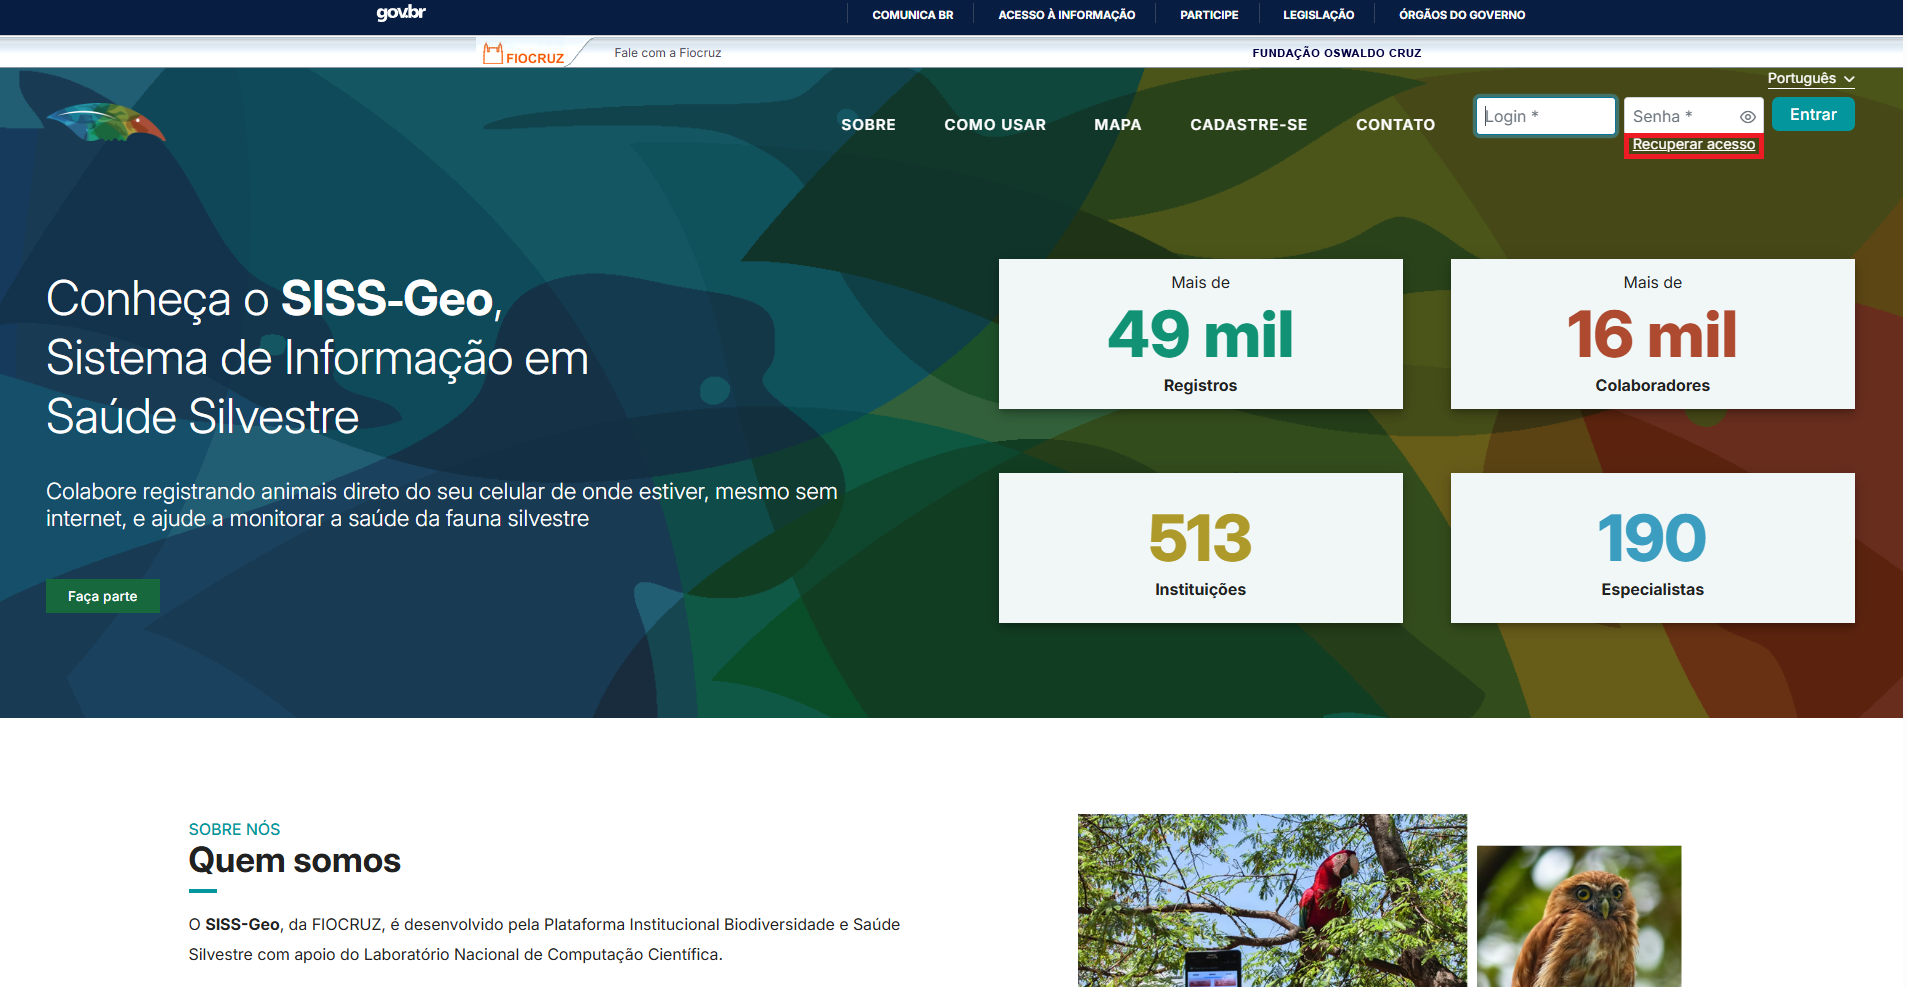The width and height of the screenshot is (1906, 987).
Task: Click the SISS-Geo toucan bird logo
Action: [x=106, y=123]
